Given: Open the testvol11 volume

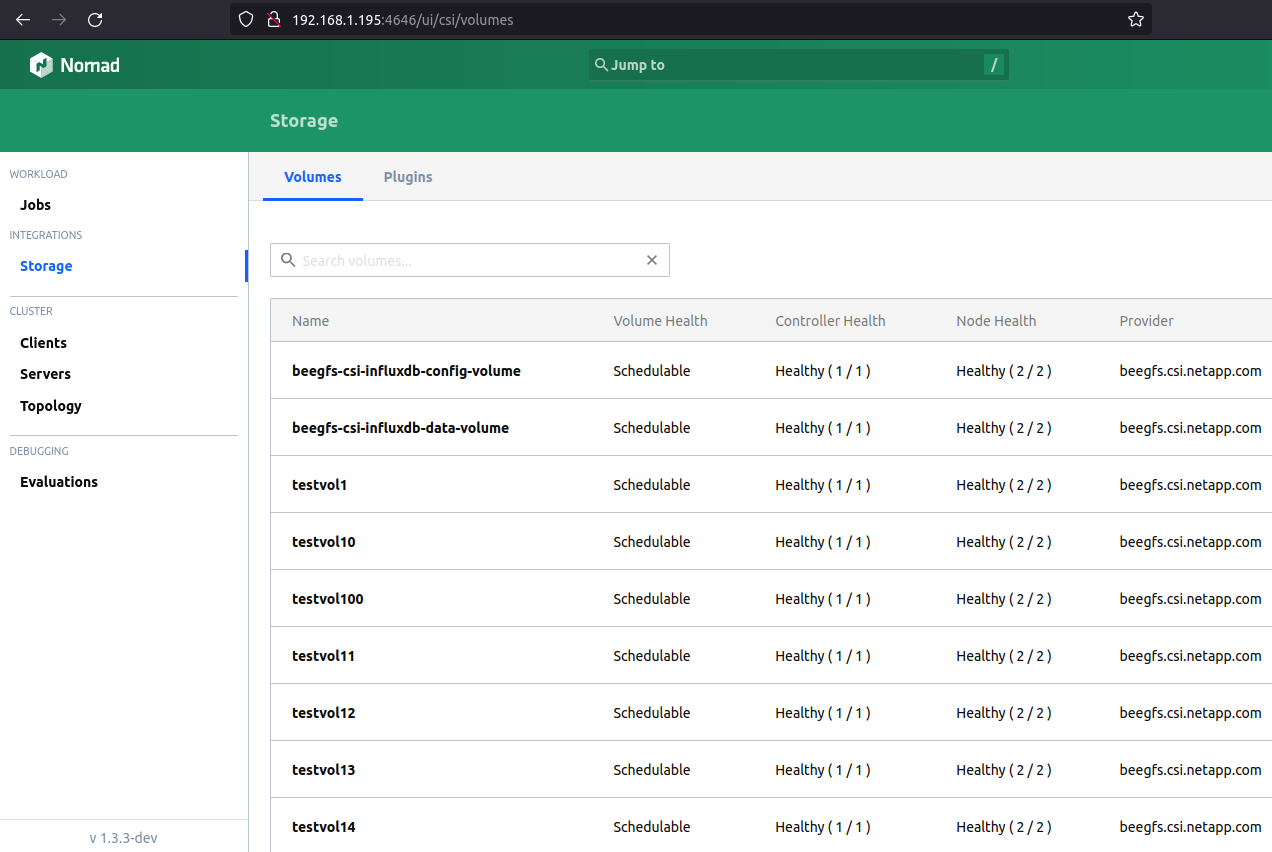Looking at the screenshot, I should (324, 656).
